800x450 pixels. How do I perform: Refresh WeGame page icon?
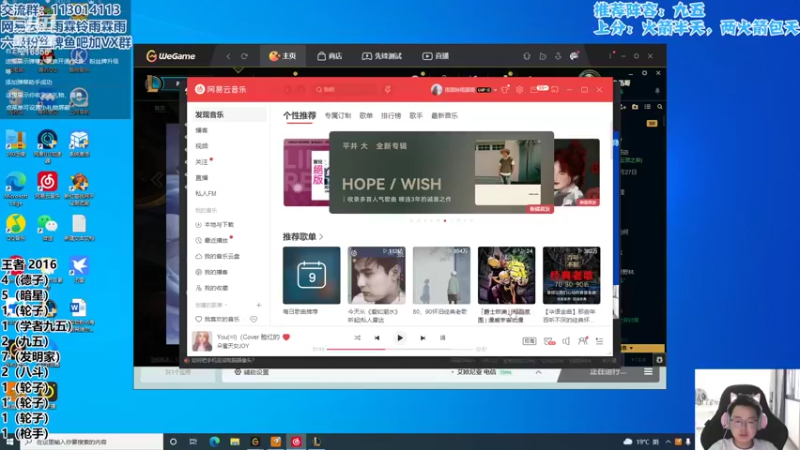[x=244, y=56]
